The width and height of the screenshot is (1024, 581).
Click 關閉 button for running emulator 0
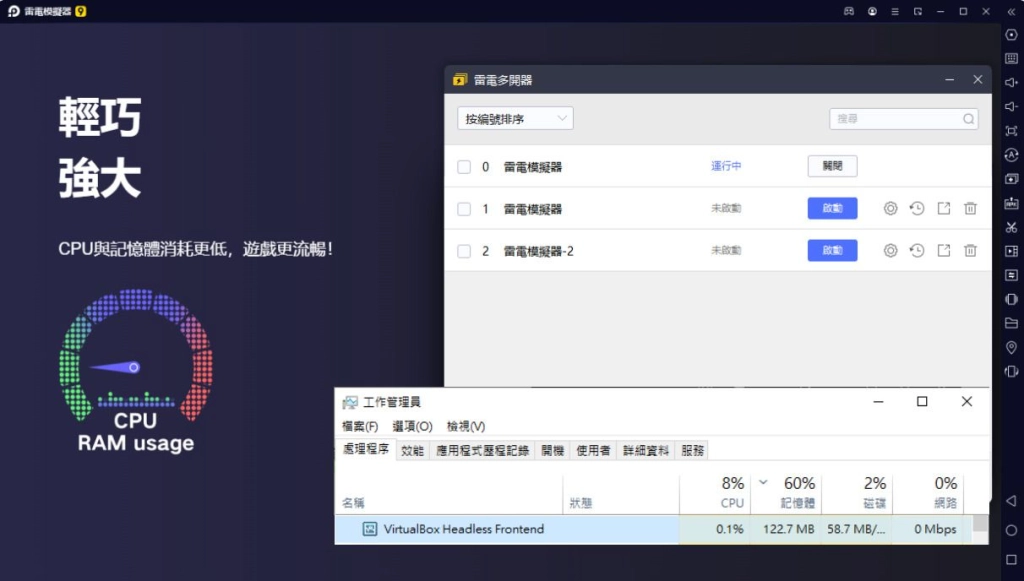click(832, 166)
